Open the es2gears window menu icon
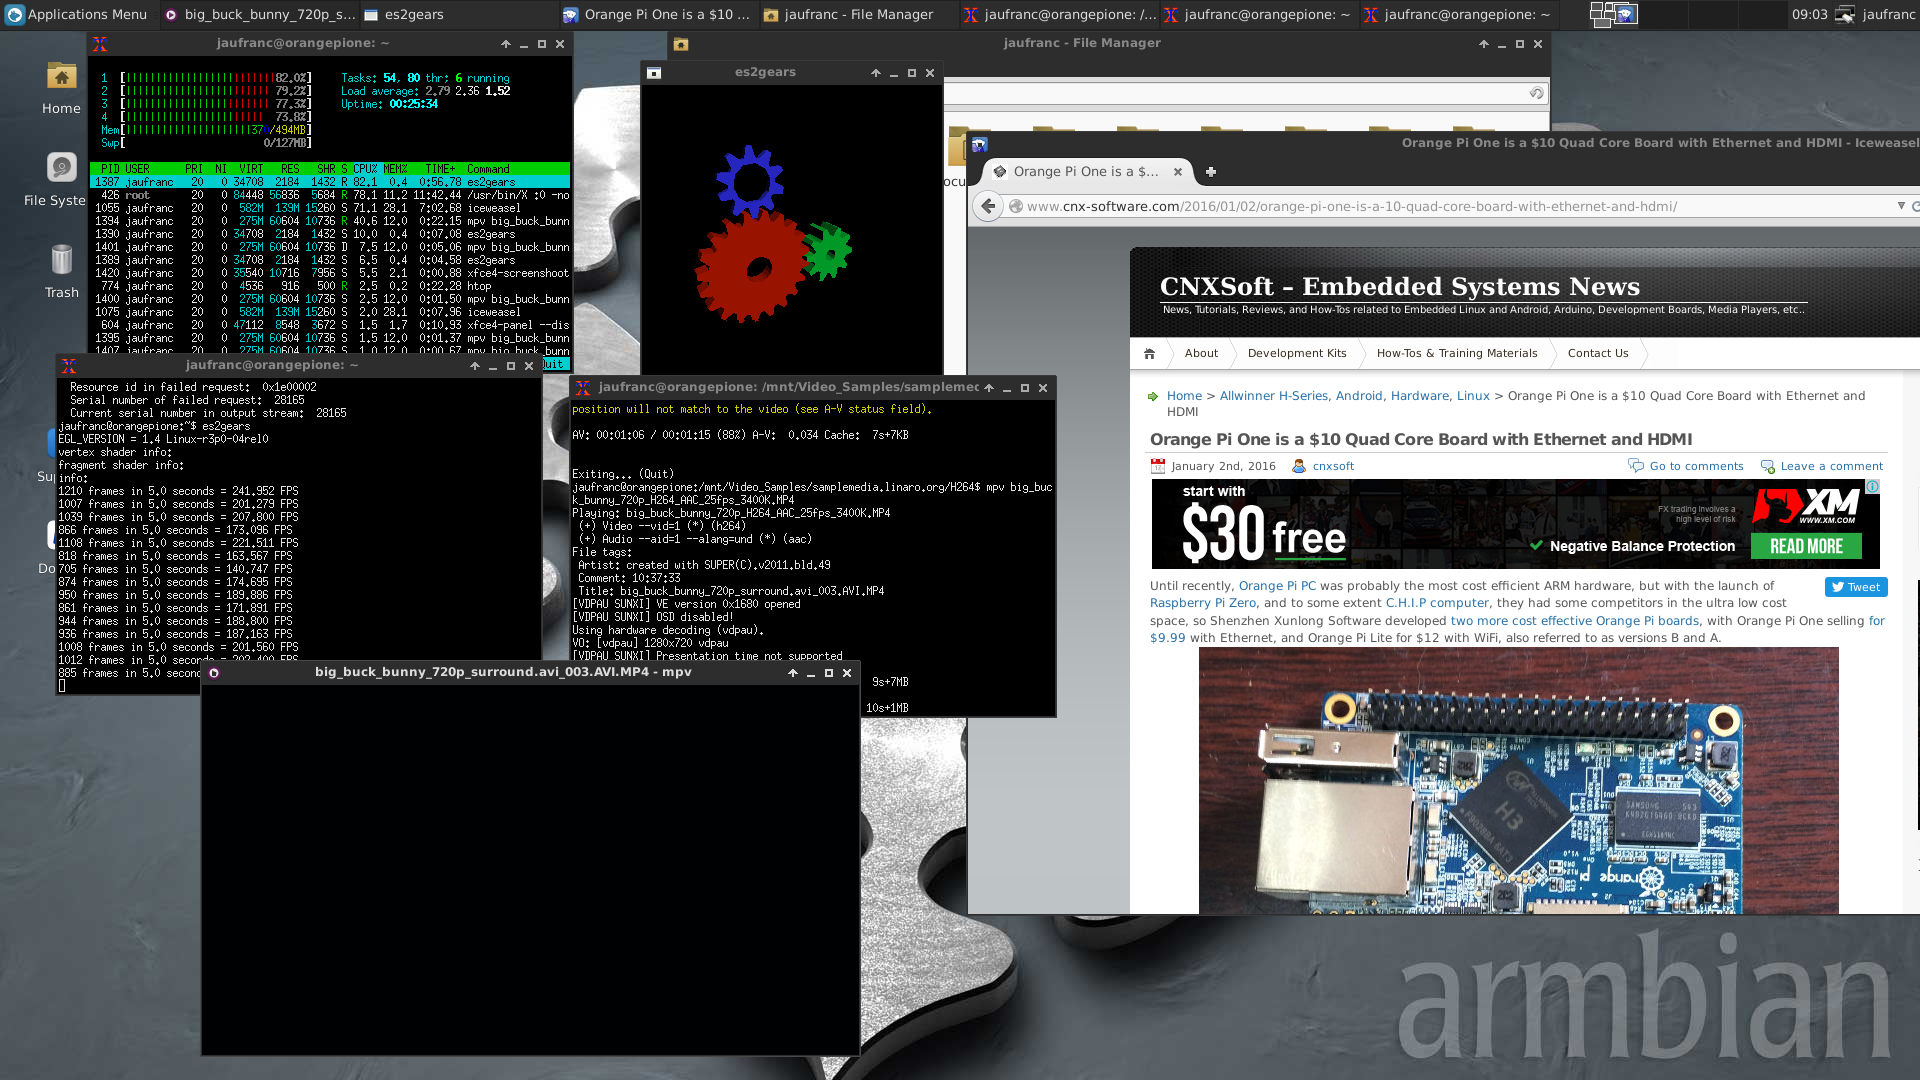Image resolution: width=1920 pixels, height=1080 pixels. point(654,73)
